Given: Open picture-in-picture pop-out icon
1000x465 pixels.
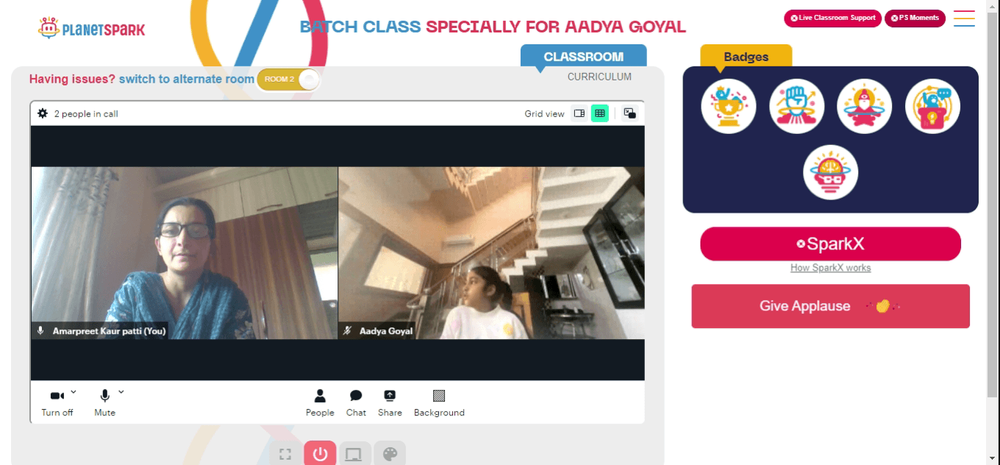Looking at the screenshot, I should tap(630, 114).
